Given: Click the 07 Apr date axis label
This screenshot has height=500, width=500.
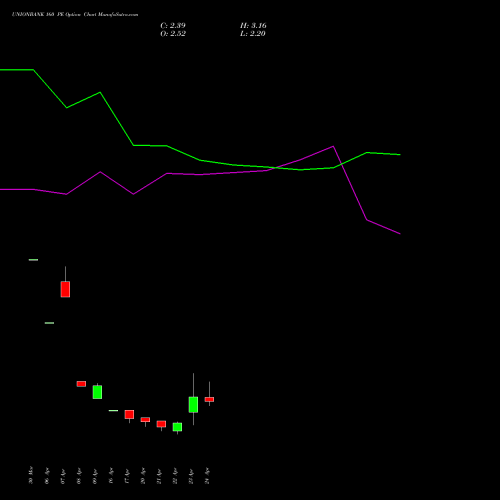Looking at the screenshot, I should (x=63, y=476).
